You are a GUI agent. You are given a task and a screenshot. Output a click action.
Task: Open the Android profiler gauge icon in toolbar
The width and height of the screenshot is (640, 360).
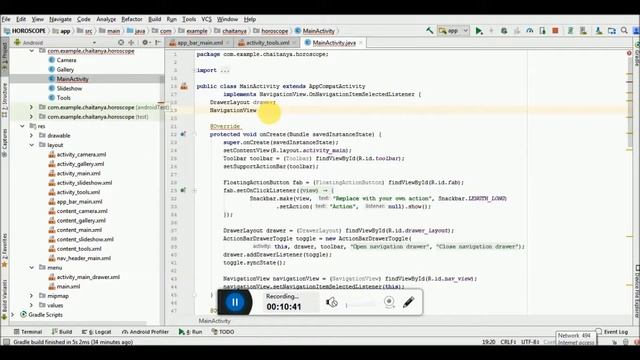point(530,31)
